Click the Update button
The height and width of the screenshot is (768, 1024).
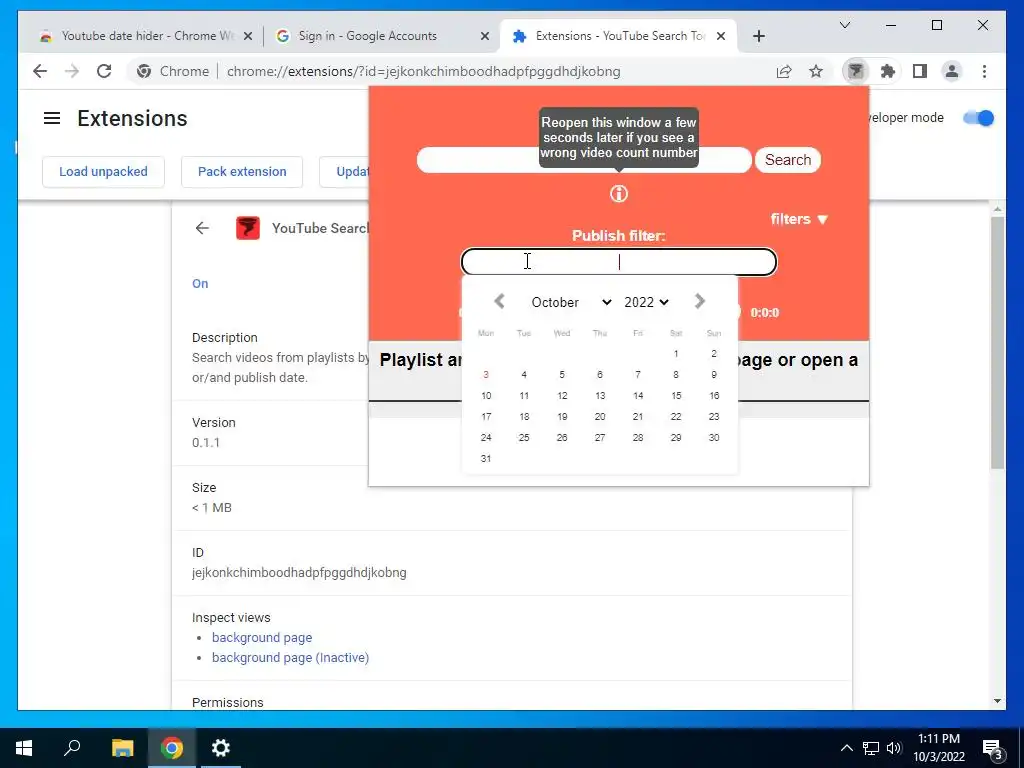(344, 172)
